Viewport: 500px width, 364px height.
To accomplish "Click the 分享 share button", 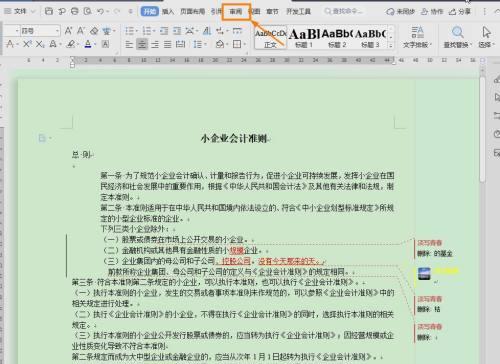I will pos(460,12).
